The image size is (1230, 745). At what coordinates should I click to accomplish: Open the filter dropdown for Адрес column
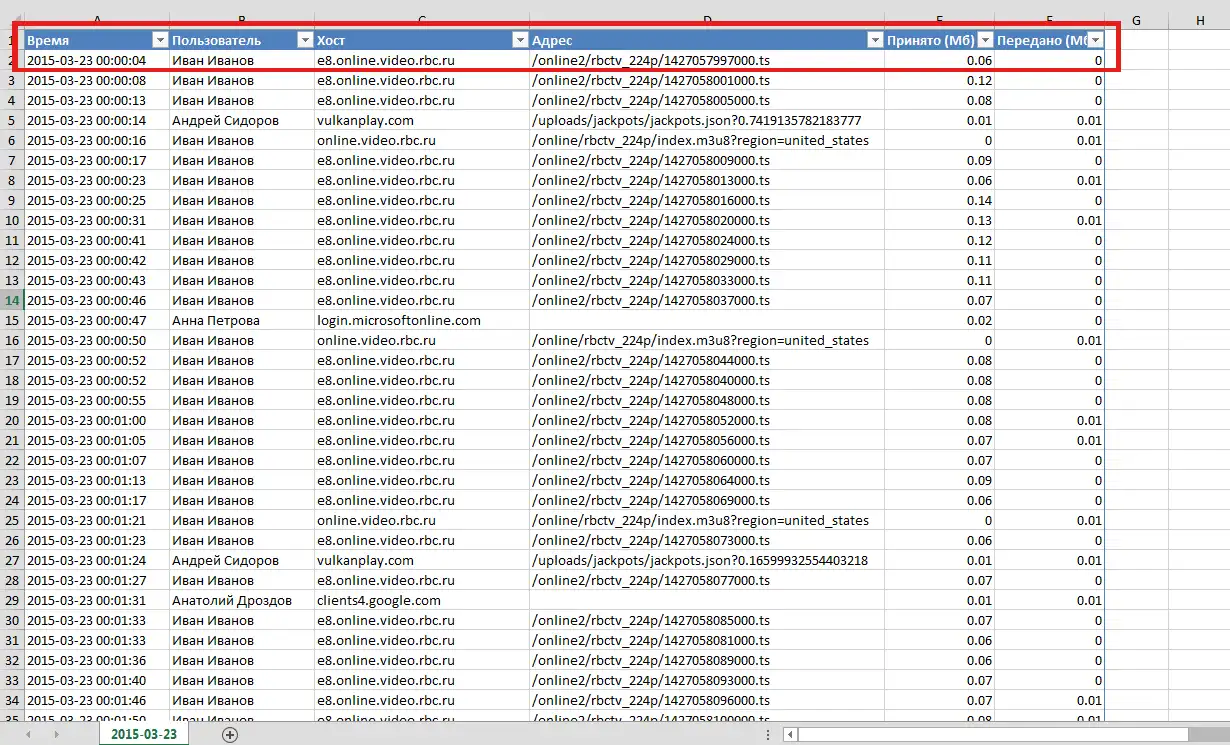(x=875, y=40)
